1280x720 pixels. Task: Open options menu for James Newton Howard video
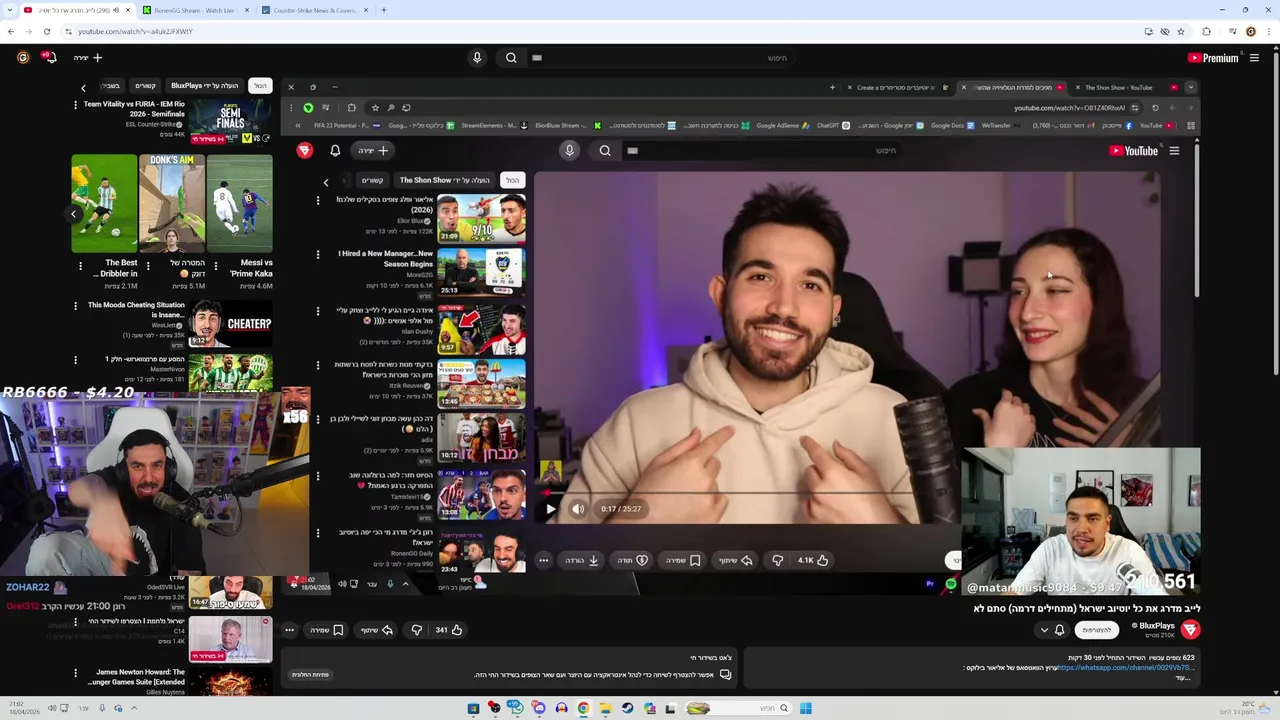coord(75,673)
